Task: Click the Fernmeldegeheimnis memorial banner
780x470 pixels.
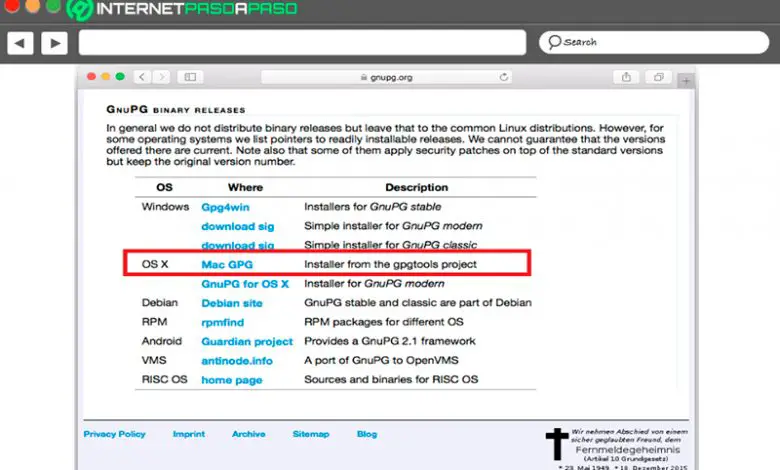Action: pyautogui.click(x=617, y=448)
